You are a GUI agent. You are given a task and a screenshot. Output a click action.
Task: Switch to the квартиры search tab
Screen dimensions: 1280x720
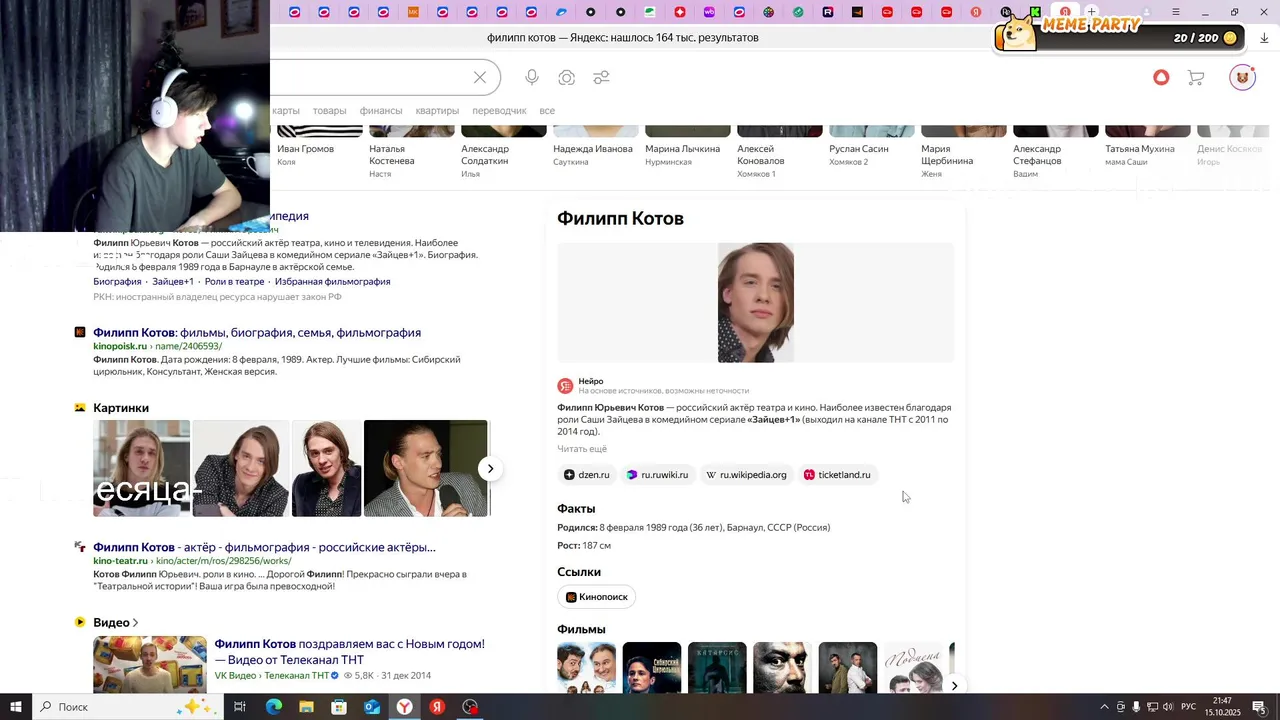(437, 111)
